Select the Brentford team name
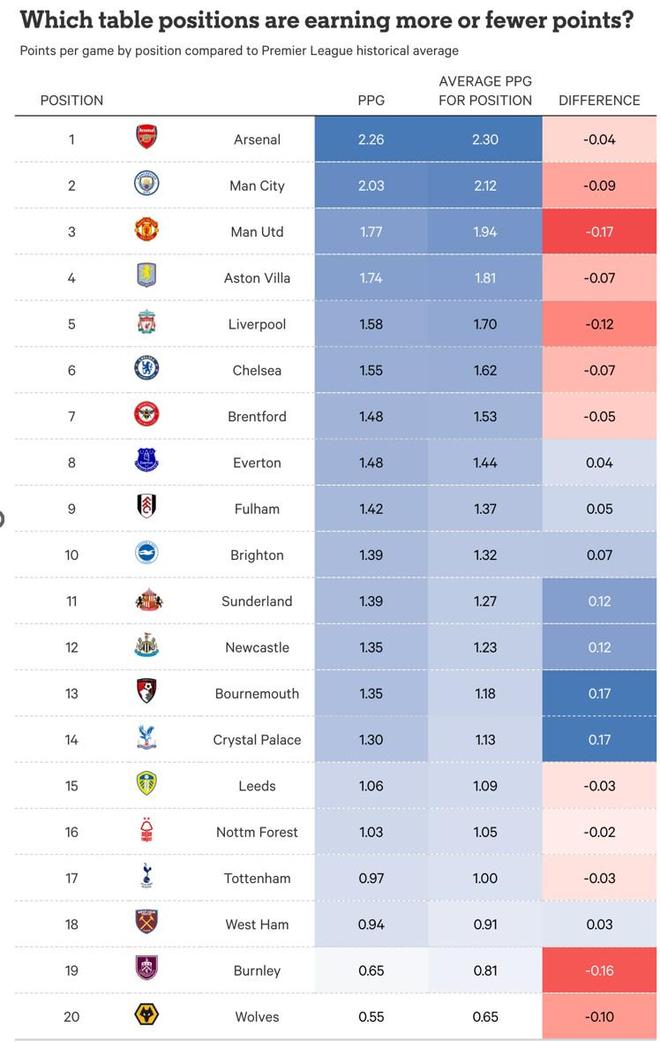The width and height of the screenshot is (660, 1042). 257,416
